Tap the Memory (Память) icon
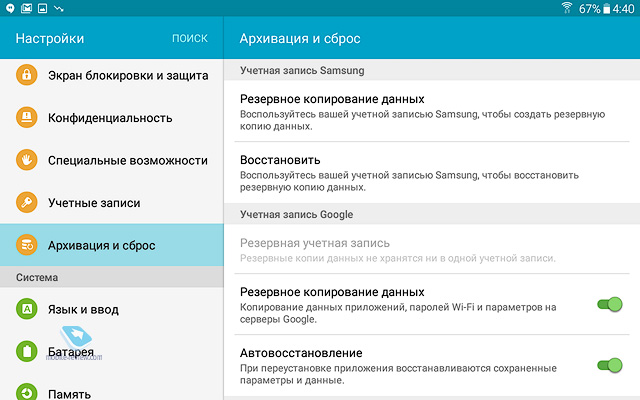 [x=27, y=392]
